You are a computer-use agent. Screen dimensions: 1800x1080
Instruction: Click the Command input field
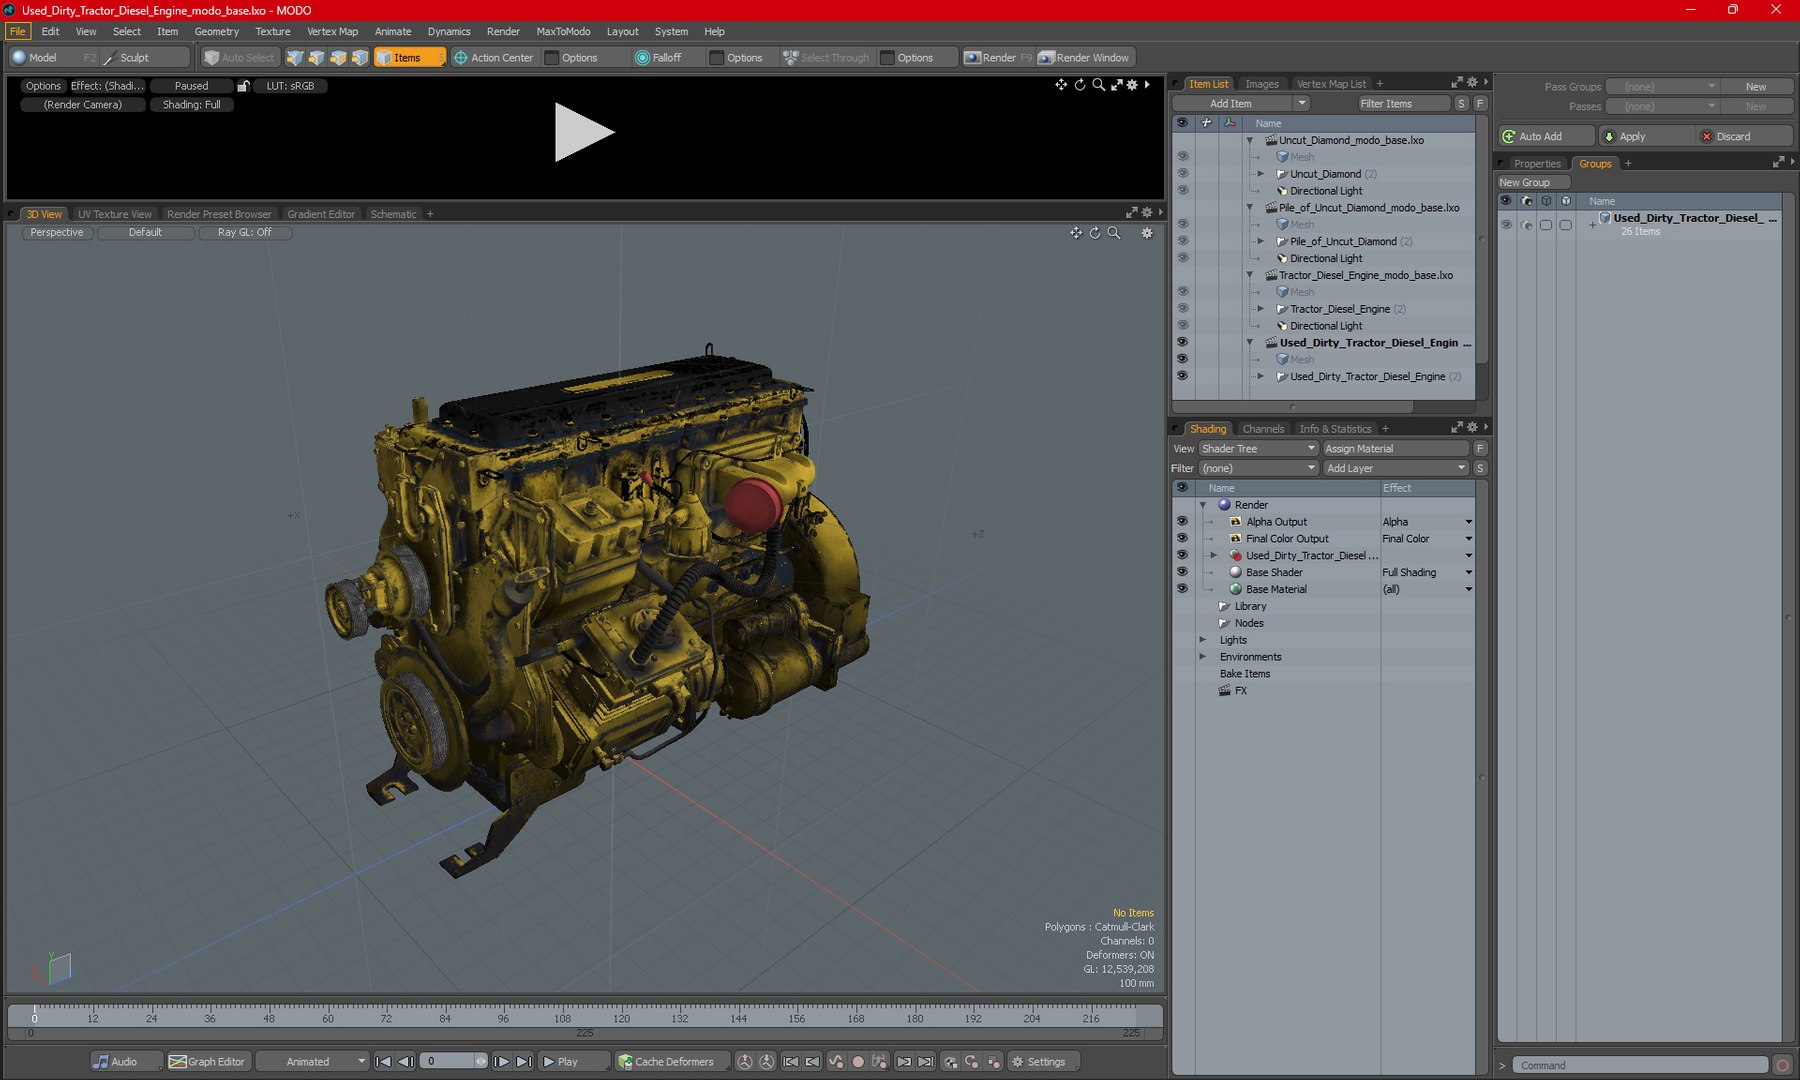[1640, 1065]
